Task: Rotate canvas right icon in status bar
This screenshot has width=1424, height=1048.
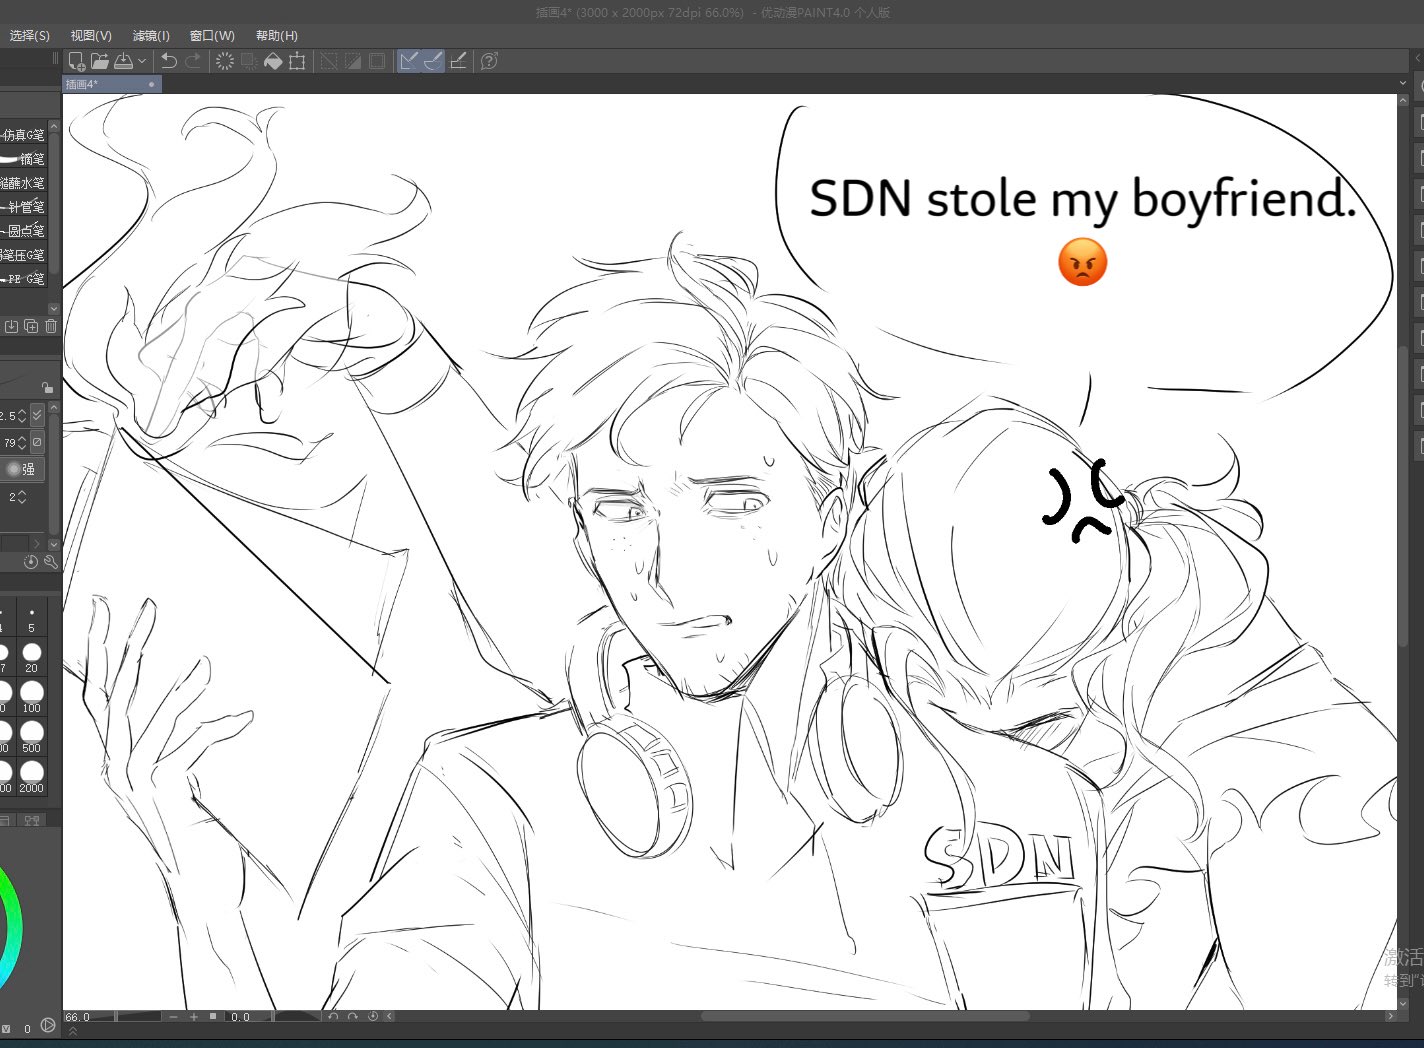Action: 353,1017
